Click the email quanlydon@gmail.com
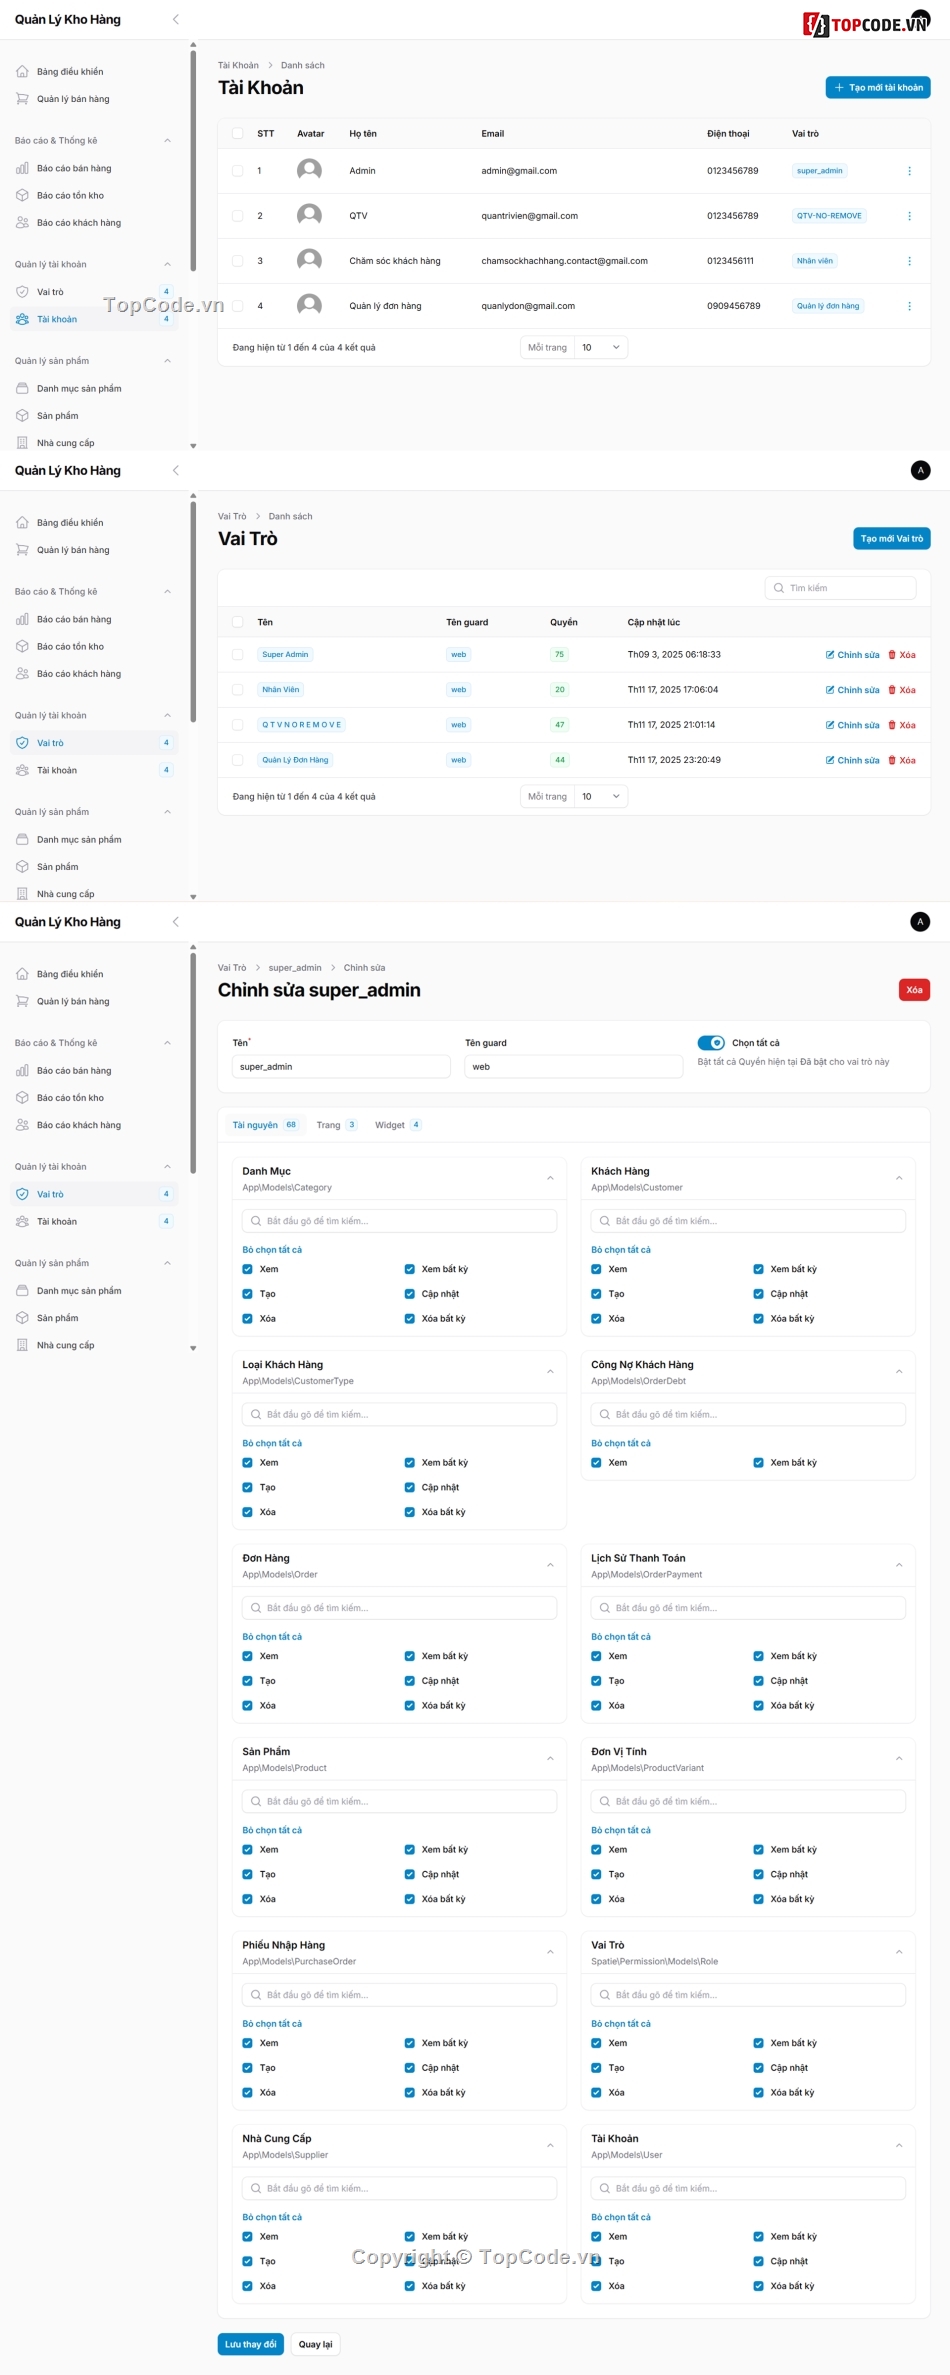The height and width of the screenshot is (2375, 950). [x=528, y=306]
